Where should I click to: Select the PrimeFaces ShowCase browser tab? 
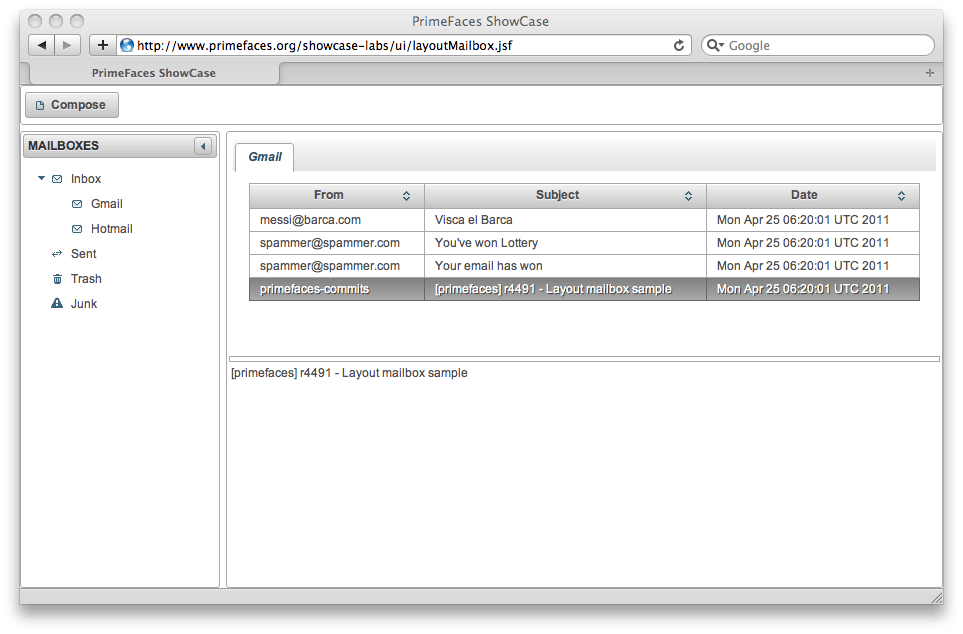[154, 73]
